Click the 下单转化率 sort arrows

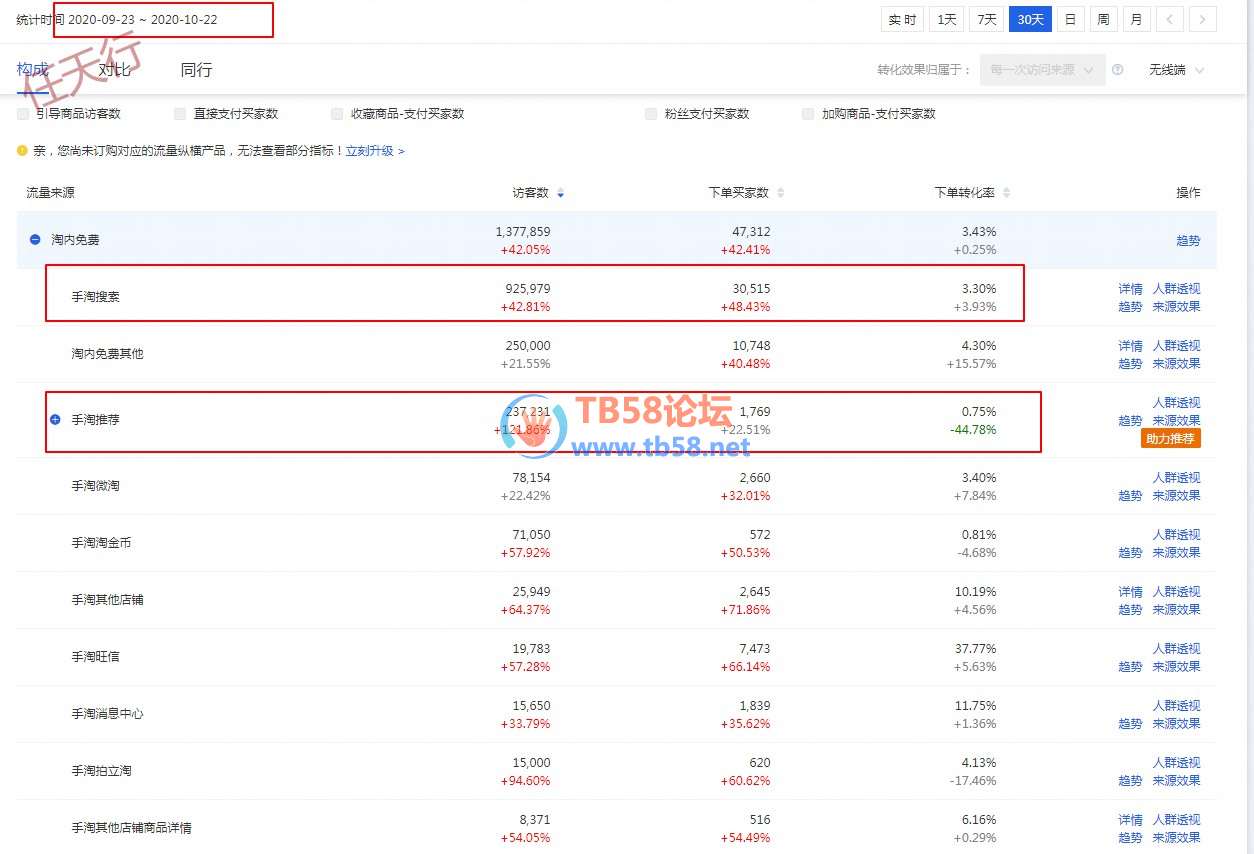[1006, 193]
